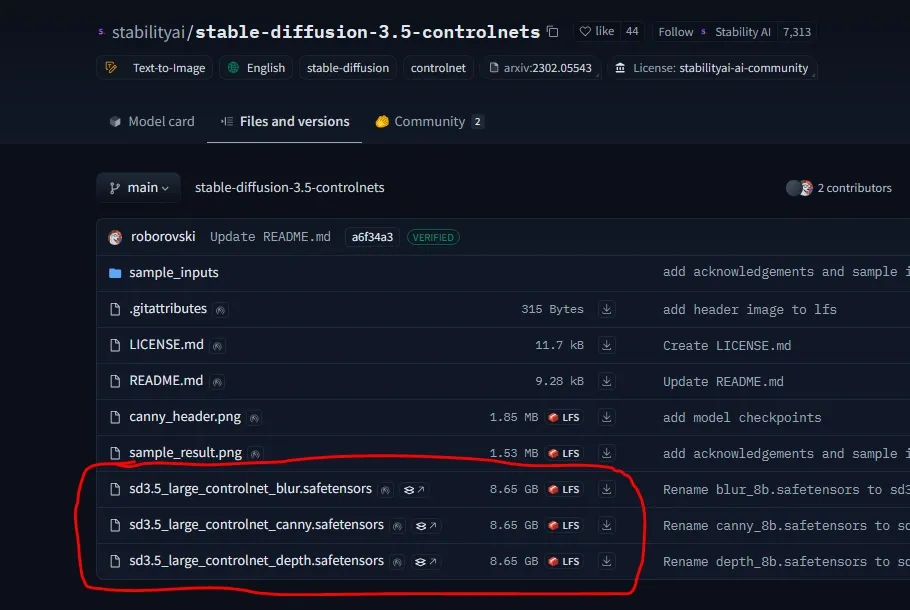This screenshot has width=910, height=610.
Task: Like the repository with the heart button
Action: click(x=597, y=31)
